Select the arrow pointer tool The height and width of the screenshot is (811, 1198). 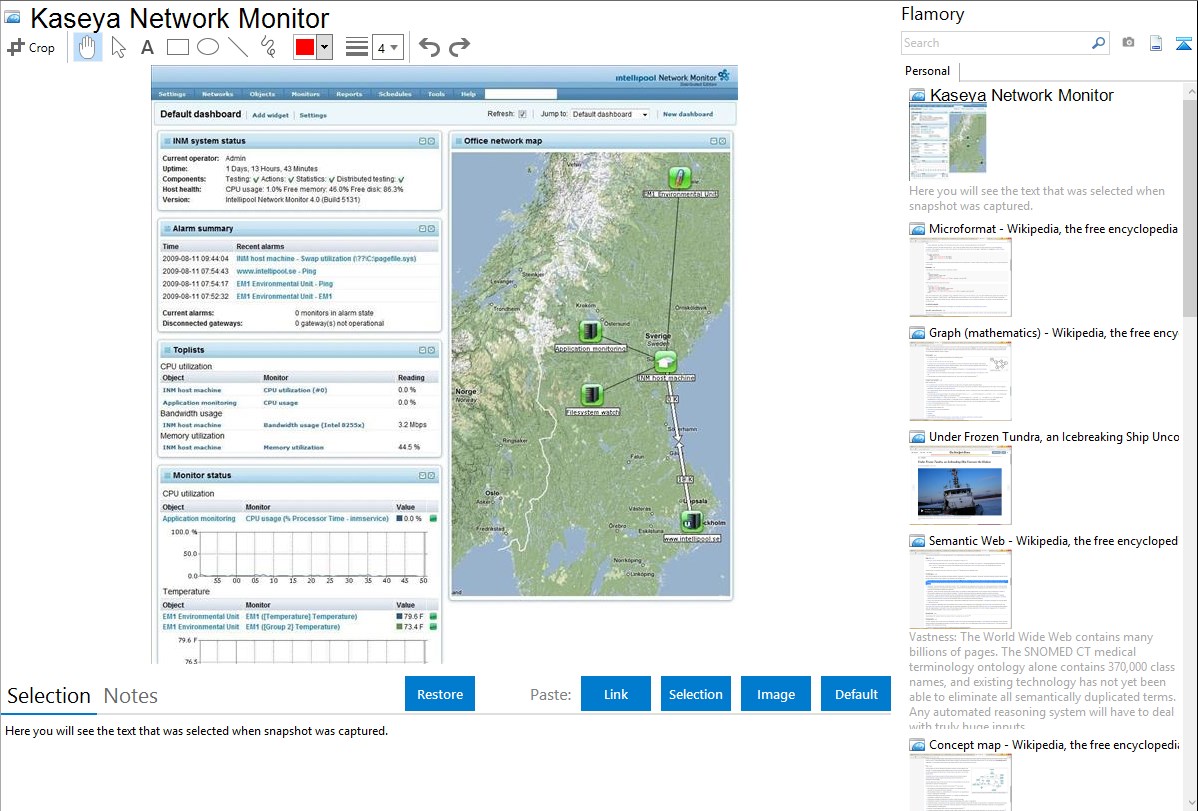119,47
